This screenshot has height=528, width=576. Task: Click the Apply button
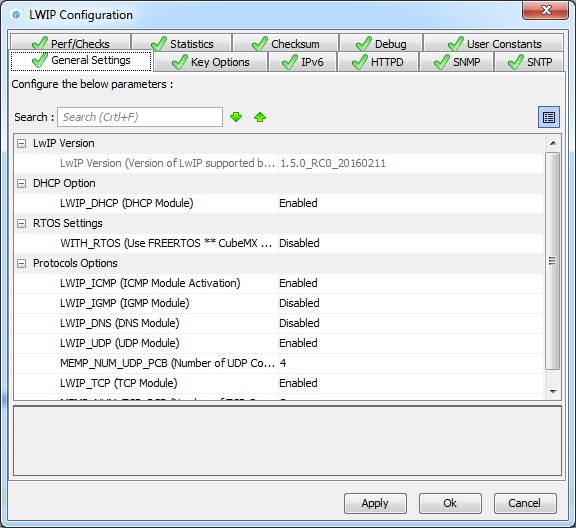(x=375, y=503)
